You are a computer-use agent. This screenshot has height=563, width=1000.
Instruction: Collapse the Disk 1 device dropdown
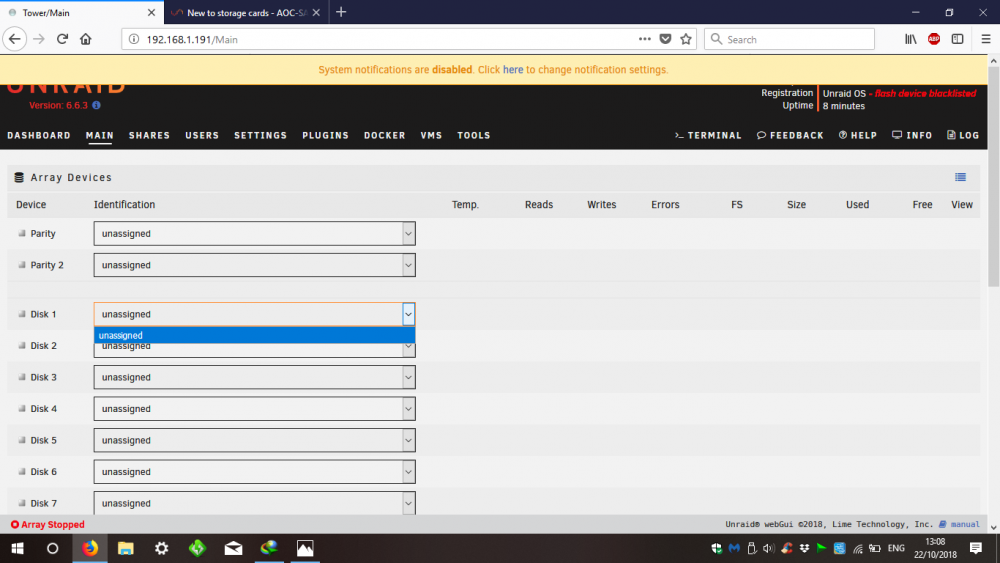tap(408, 314)
